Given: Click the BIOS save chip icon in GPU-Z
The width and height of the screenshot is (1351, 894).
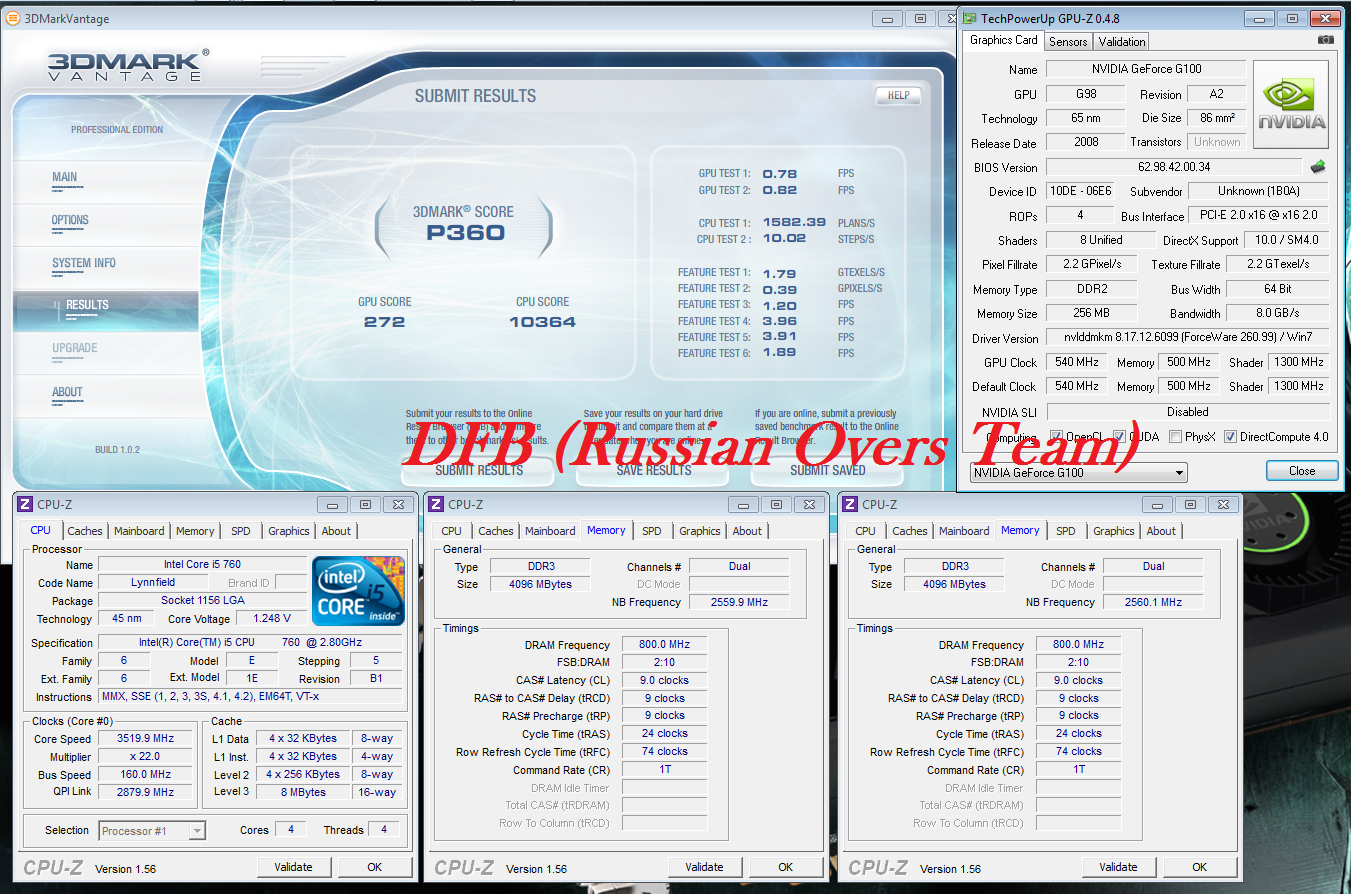Looking at the screenshot, I should [1318, 167].
